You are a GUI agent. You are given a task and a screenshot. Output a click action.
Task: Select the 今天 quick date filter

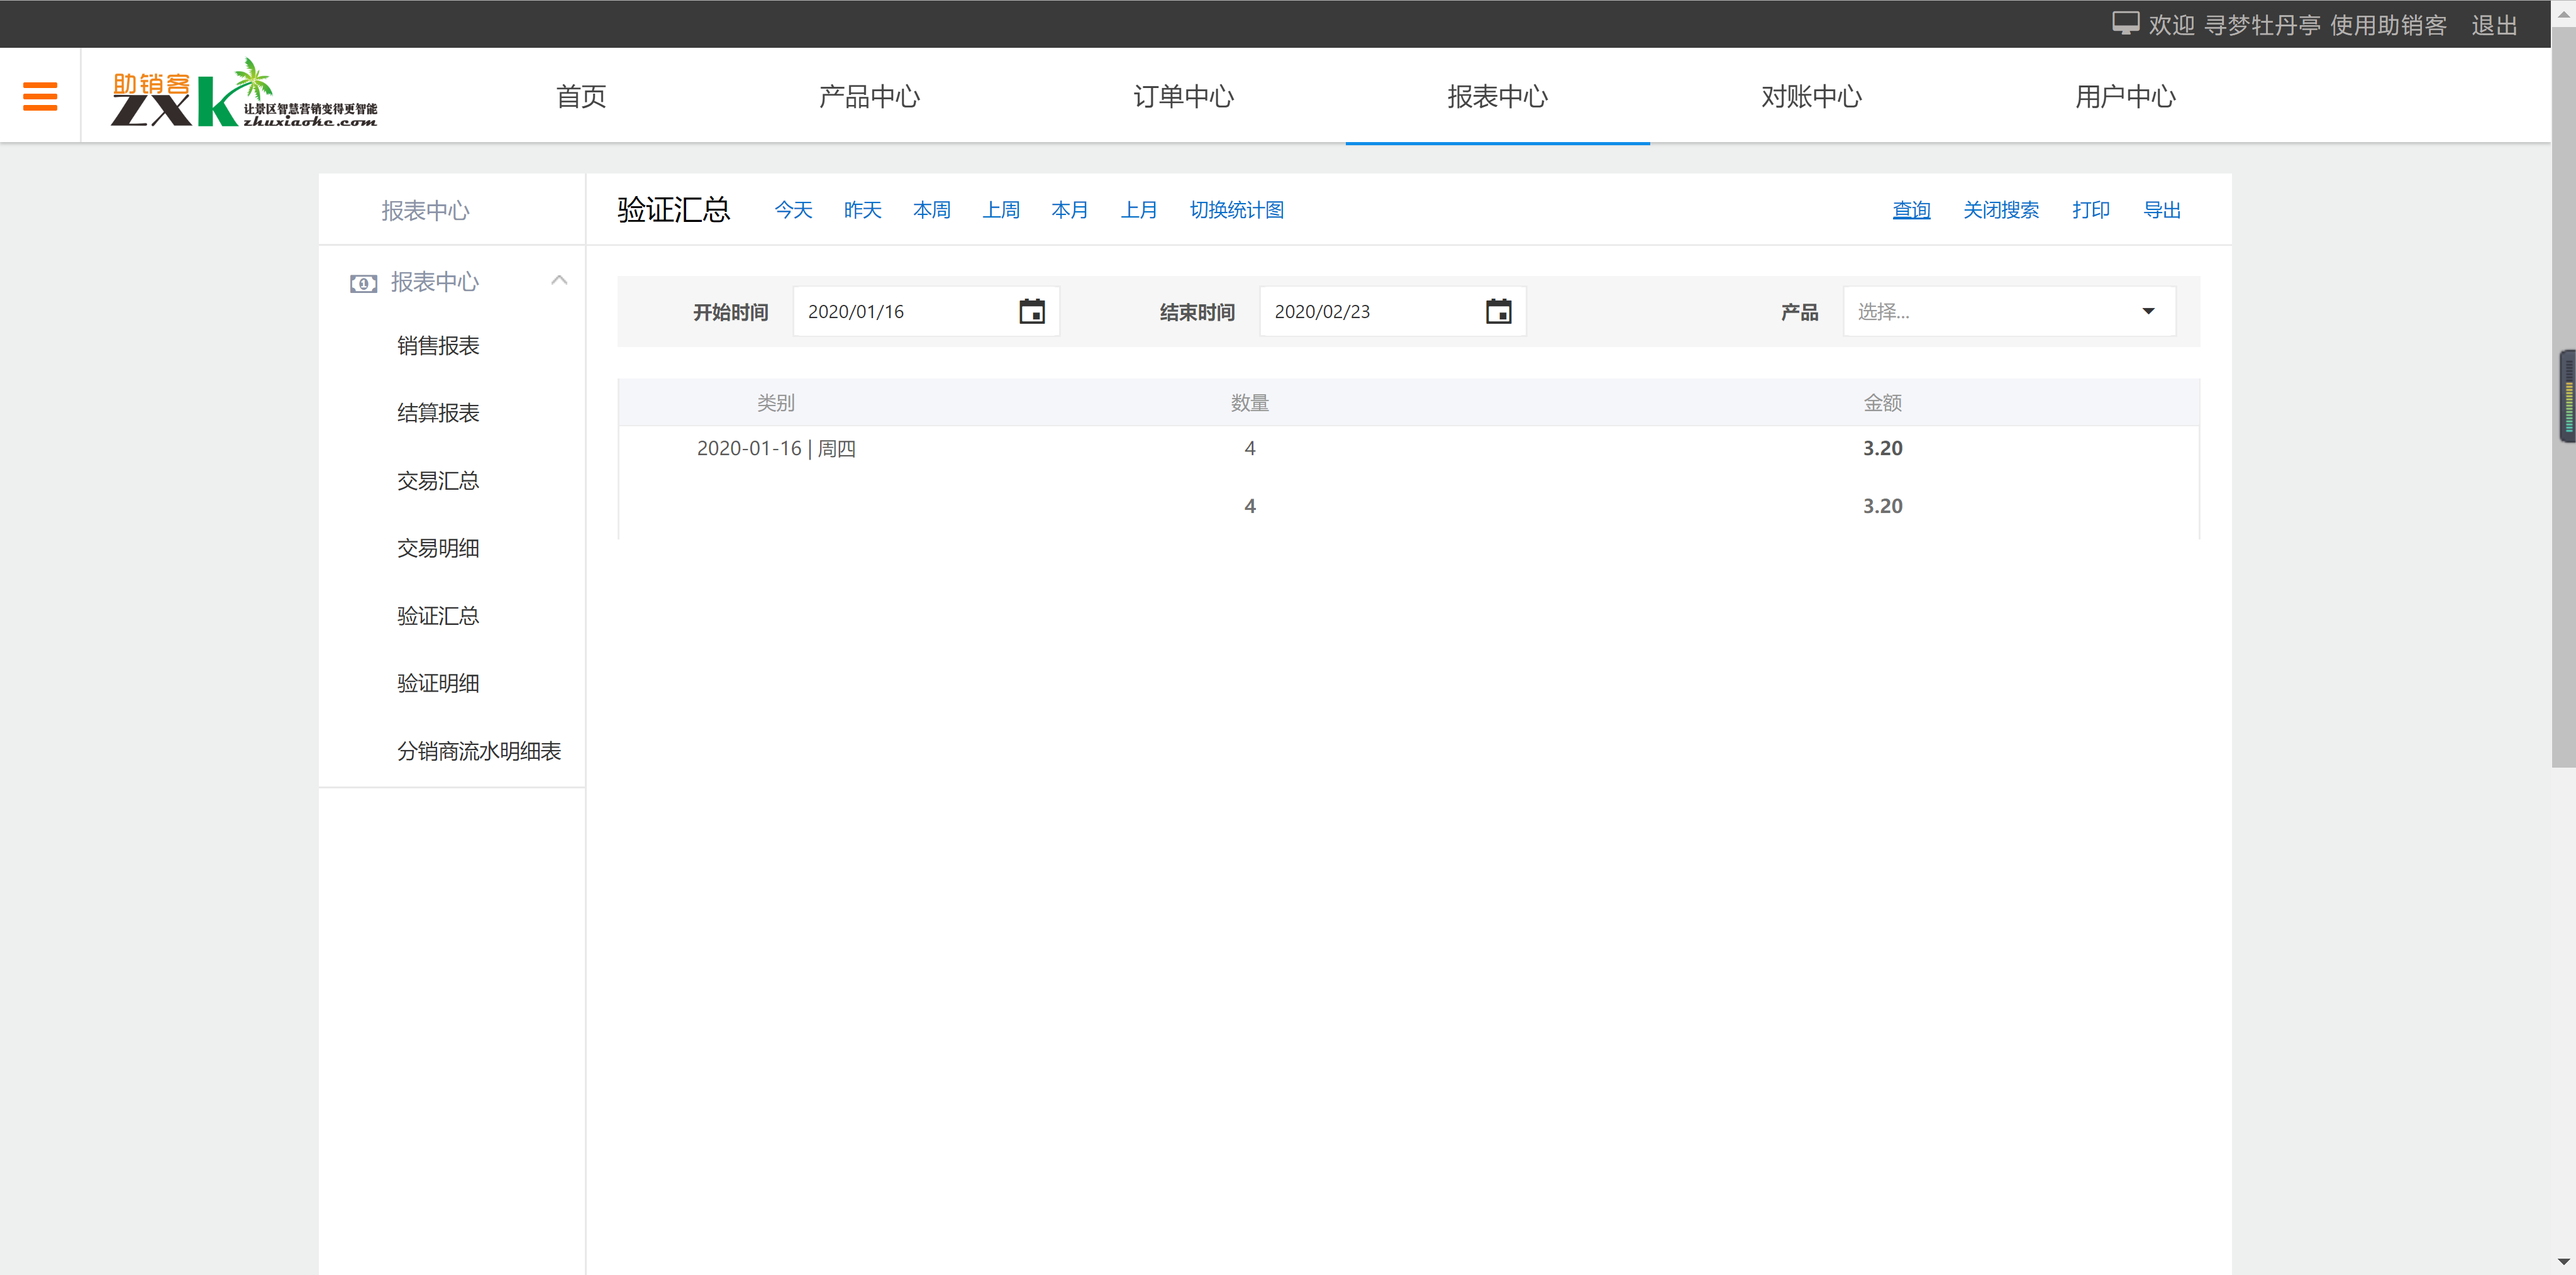[x=793, y=210]
